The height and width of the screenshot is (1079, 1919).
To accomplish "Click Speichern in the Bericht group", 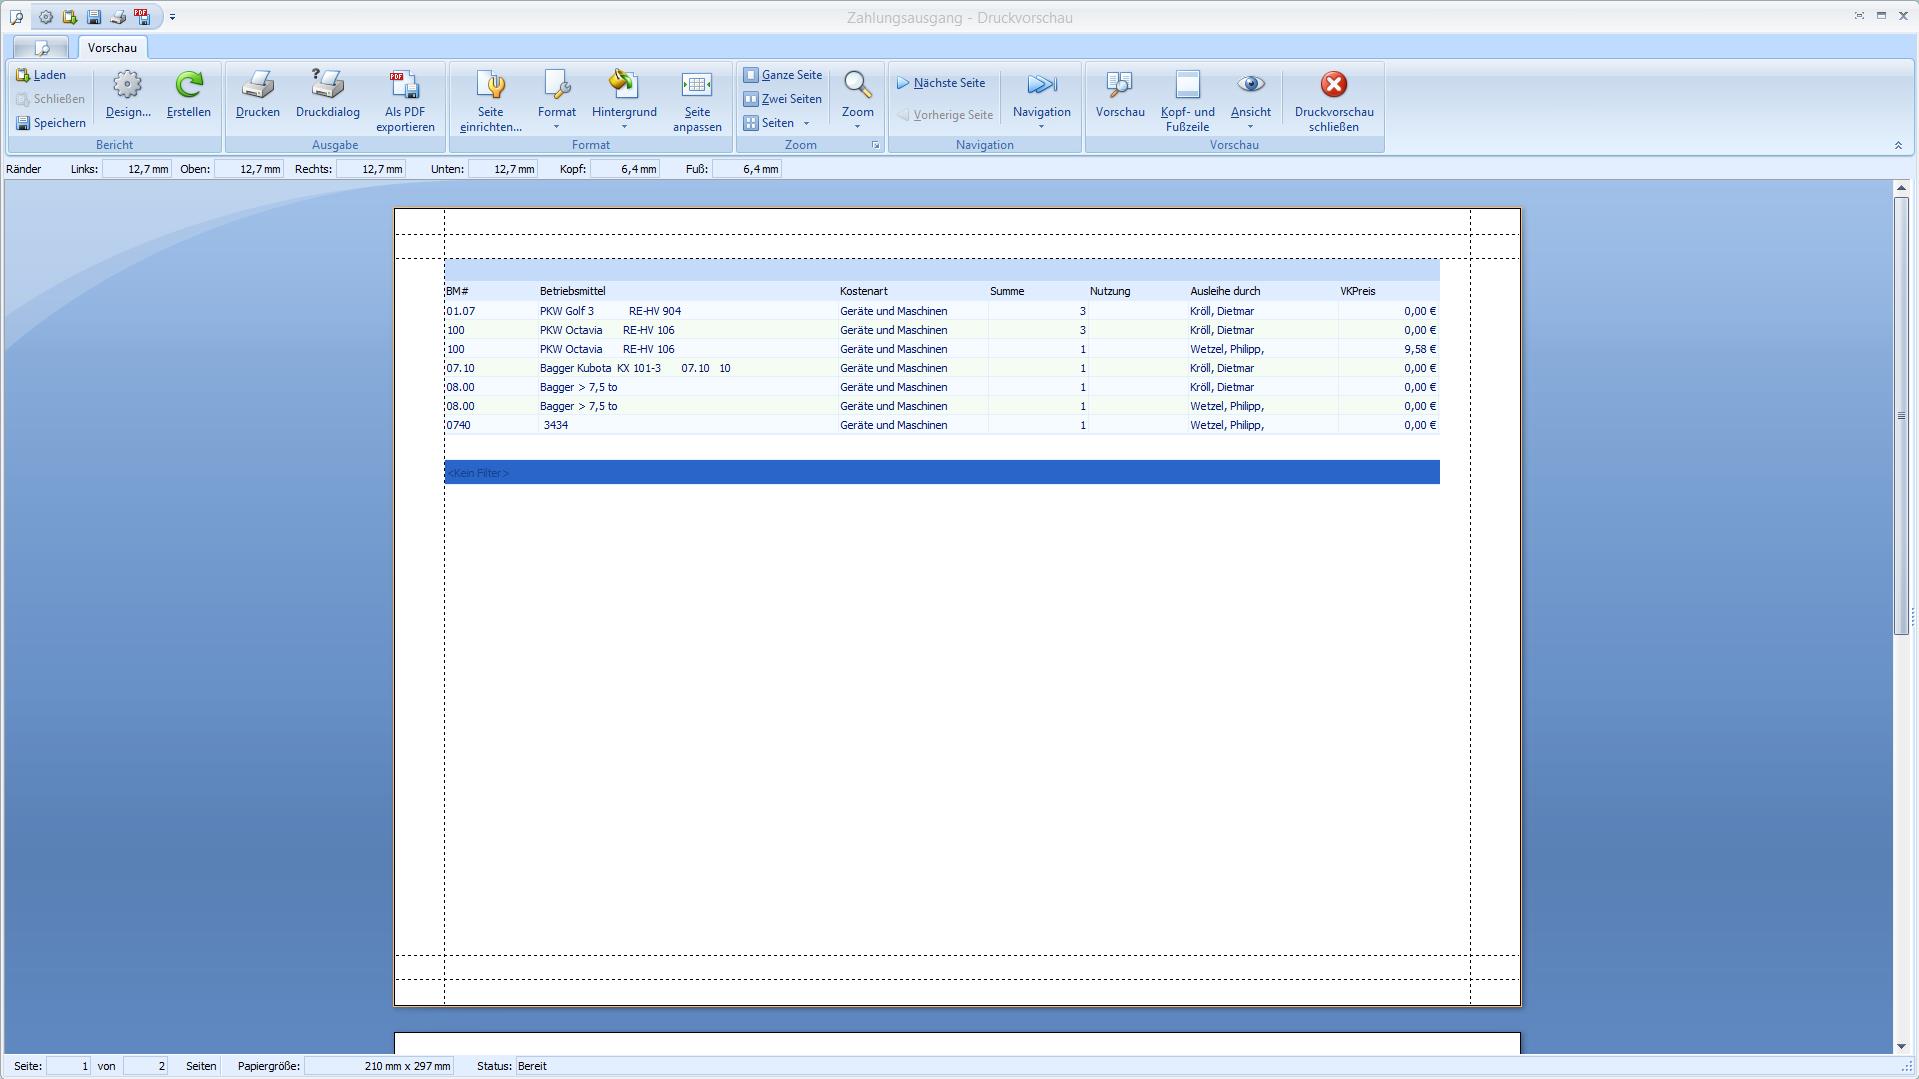I will [51, 123].
